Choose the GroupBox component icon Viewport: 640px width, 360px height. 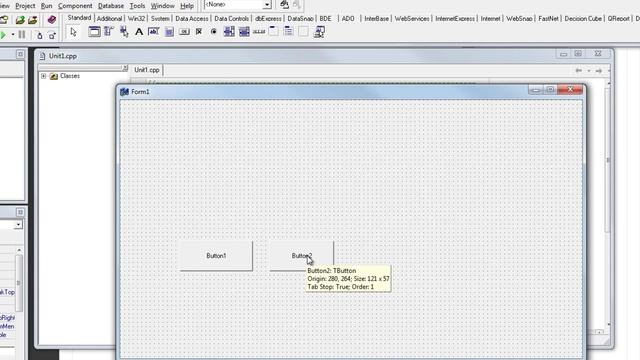[x=273, y=32]
